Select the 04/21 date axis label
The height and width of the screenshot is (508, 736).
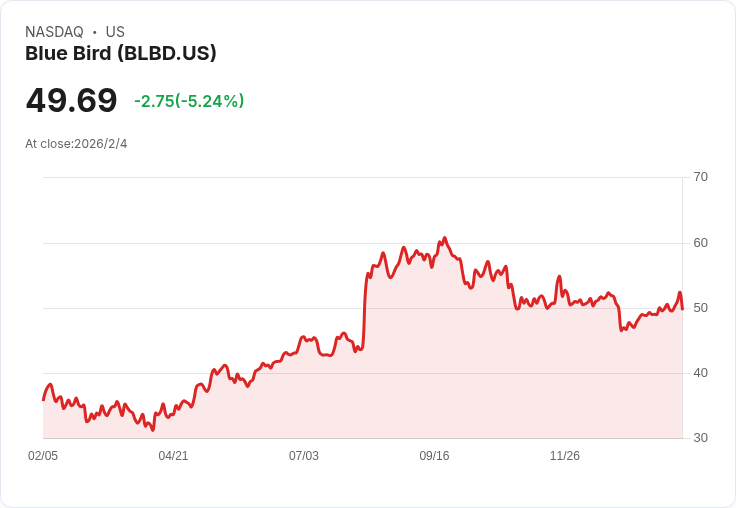click(x=173, y=455)
